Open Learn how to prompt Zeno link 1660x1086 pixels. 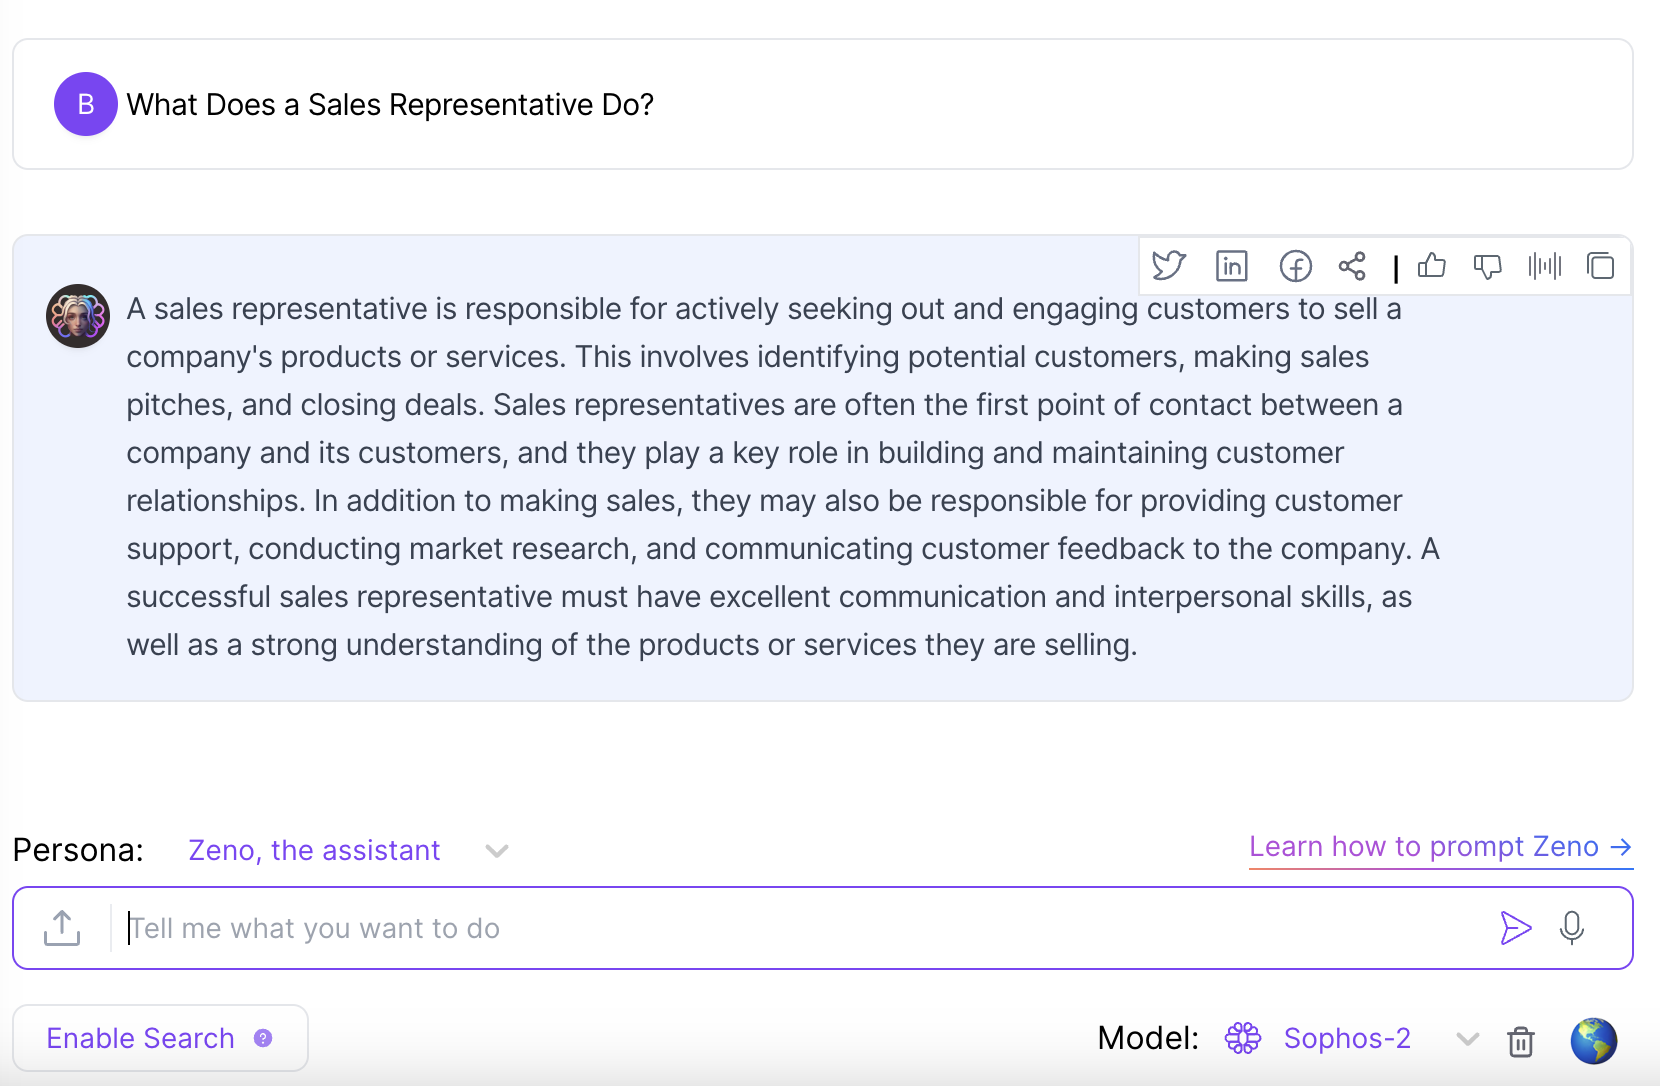click(1441, 847)
